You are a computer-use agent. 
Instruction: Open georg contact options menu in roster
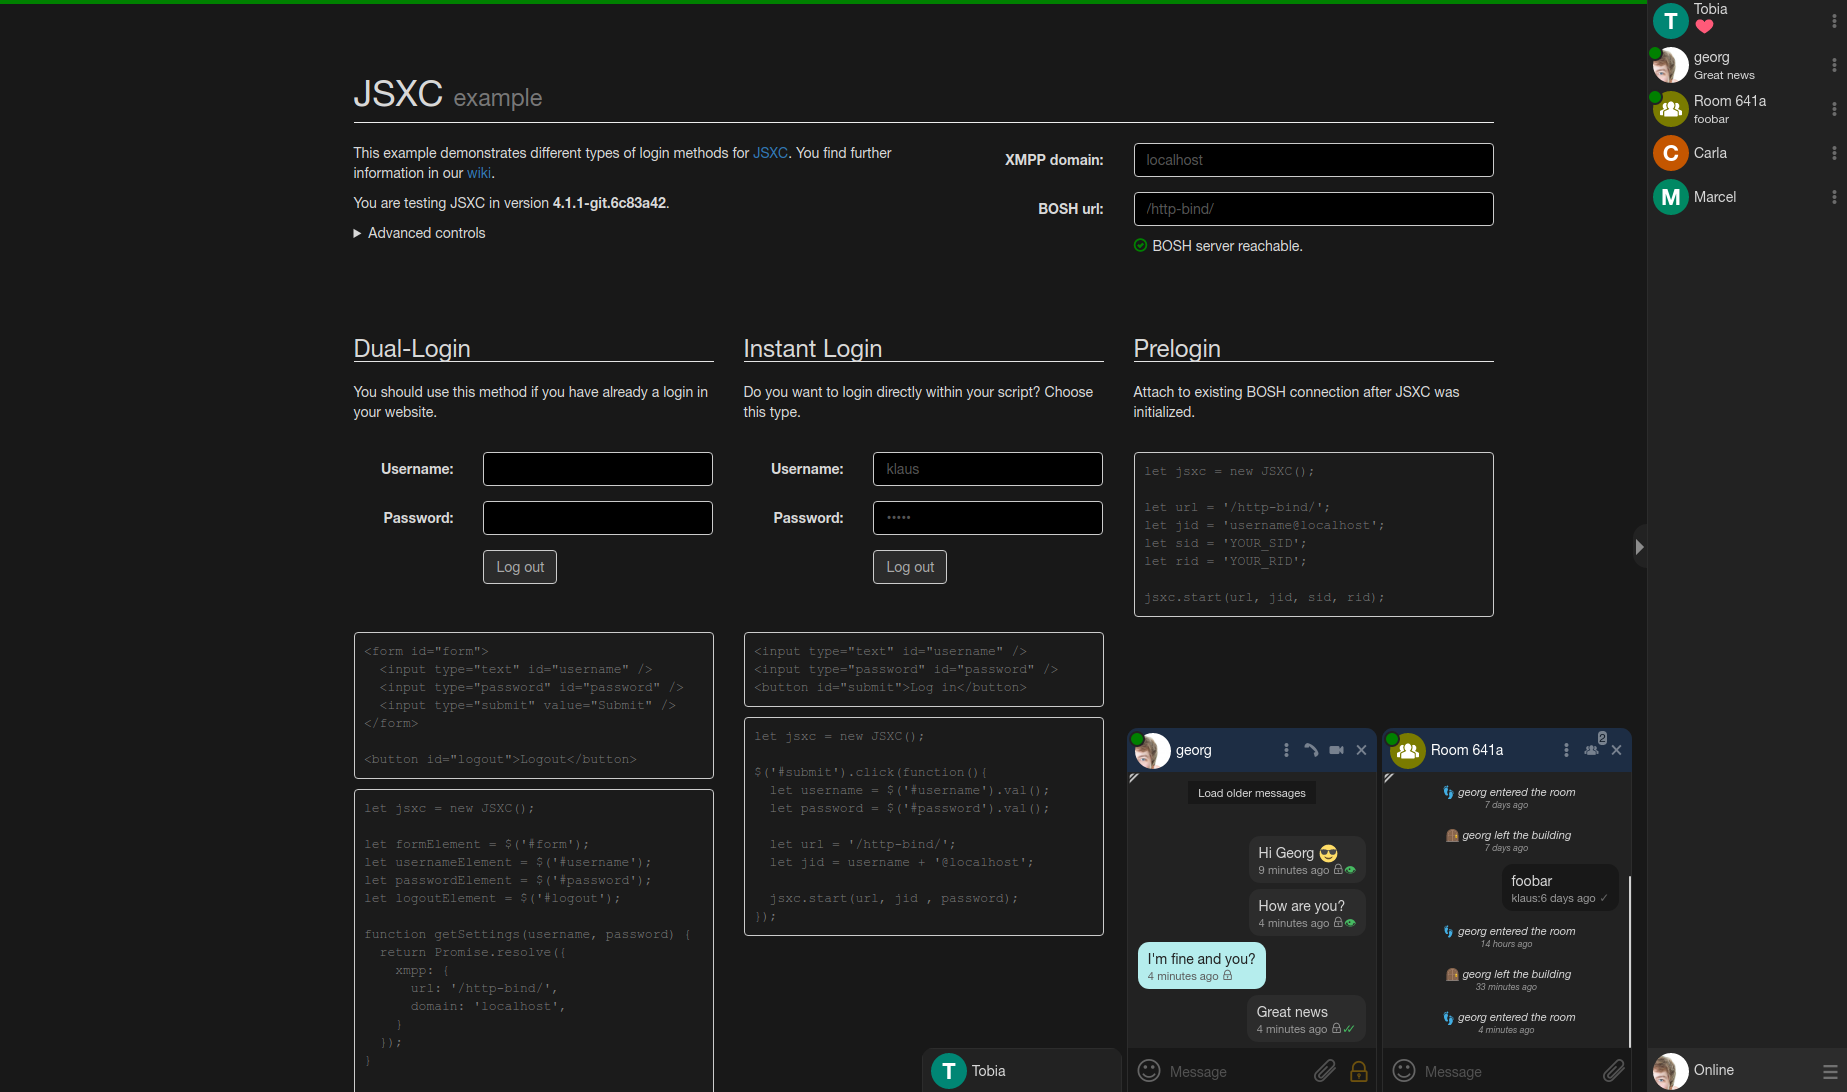point(1834,65)
